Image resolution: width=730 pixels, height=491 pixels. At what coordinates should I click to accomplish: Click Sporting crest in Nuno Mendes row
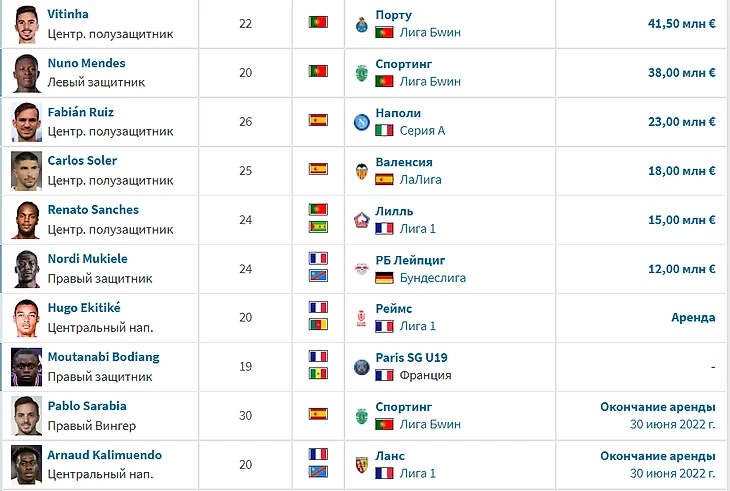tap(362, 73)
